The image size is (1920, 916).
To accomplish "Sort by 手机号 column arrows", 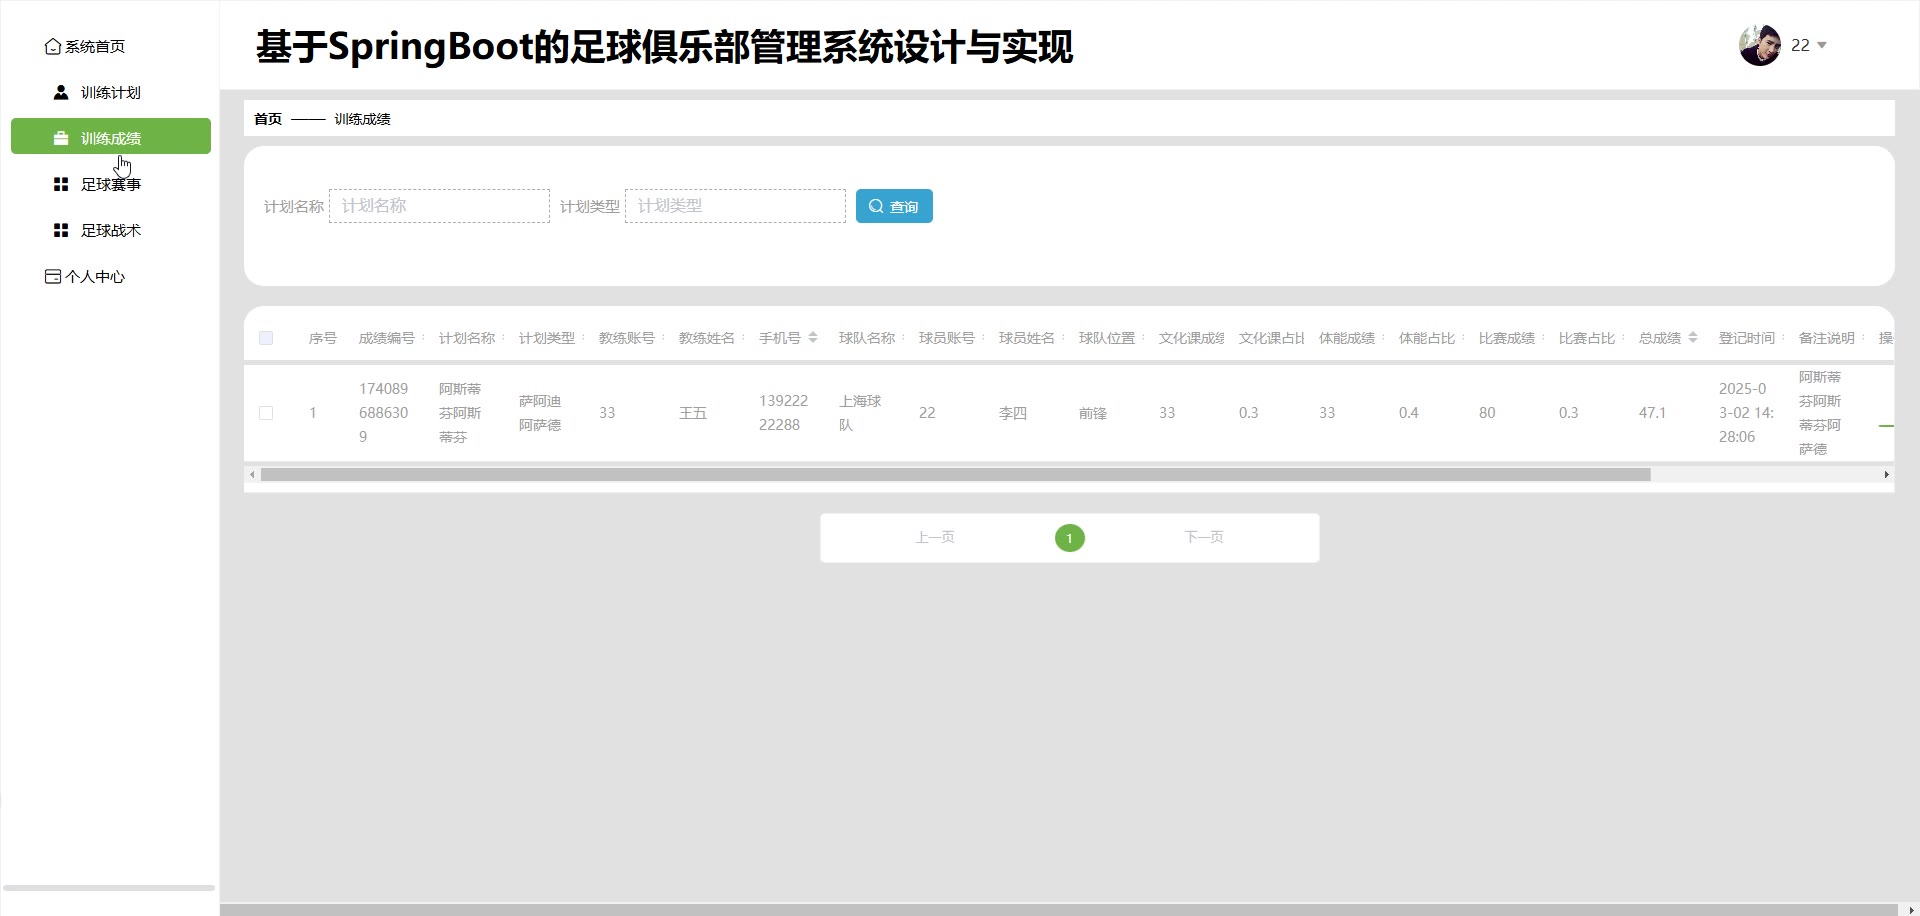I will [x=813, y=338].
